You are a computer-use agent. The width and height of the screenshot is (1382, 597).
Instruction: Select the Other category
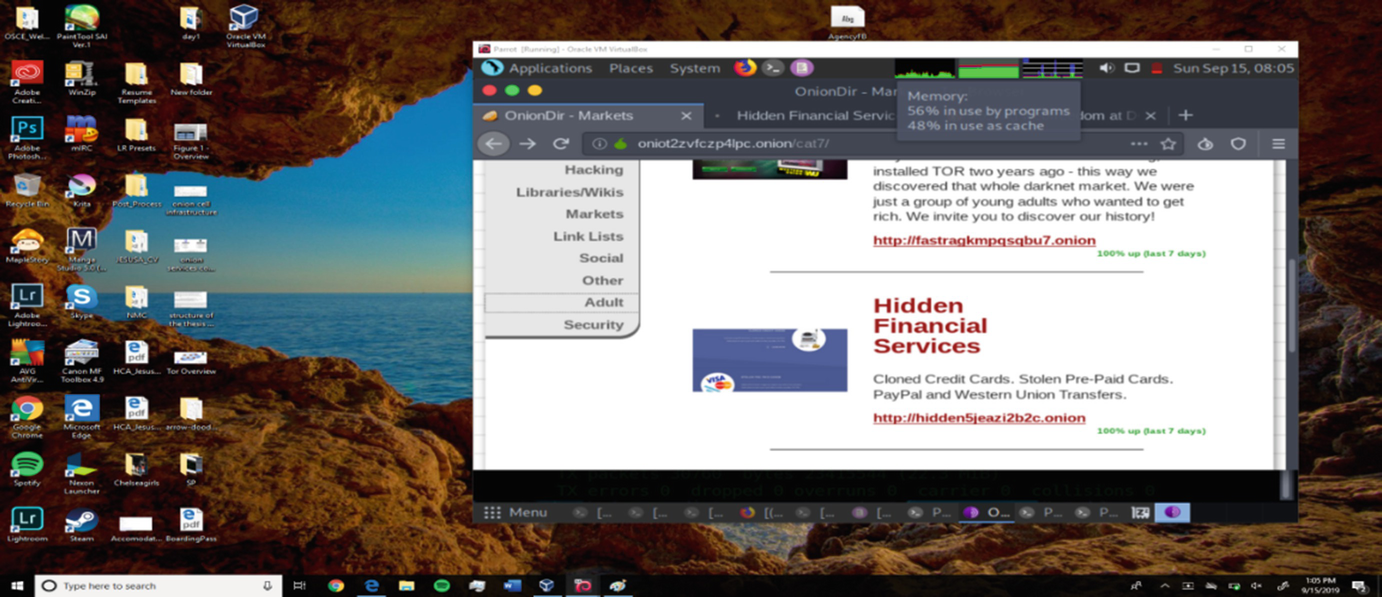point(603,280)
